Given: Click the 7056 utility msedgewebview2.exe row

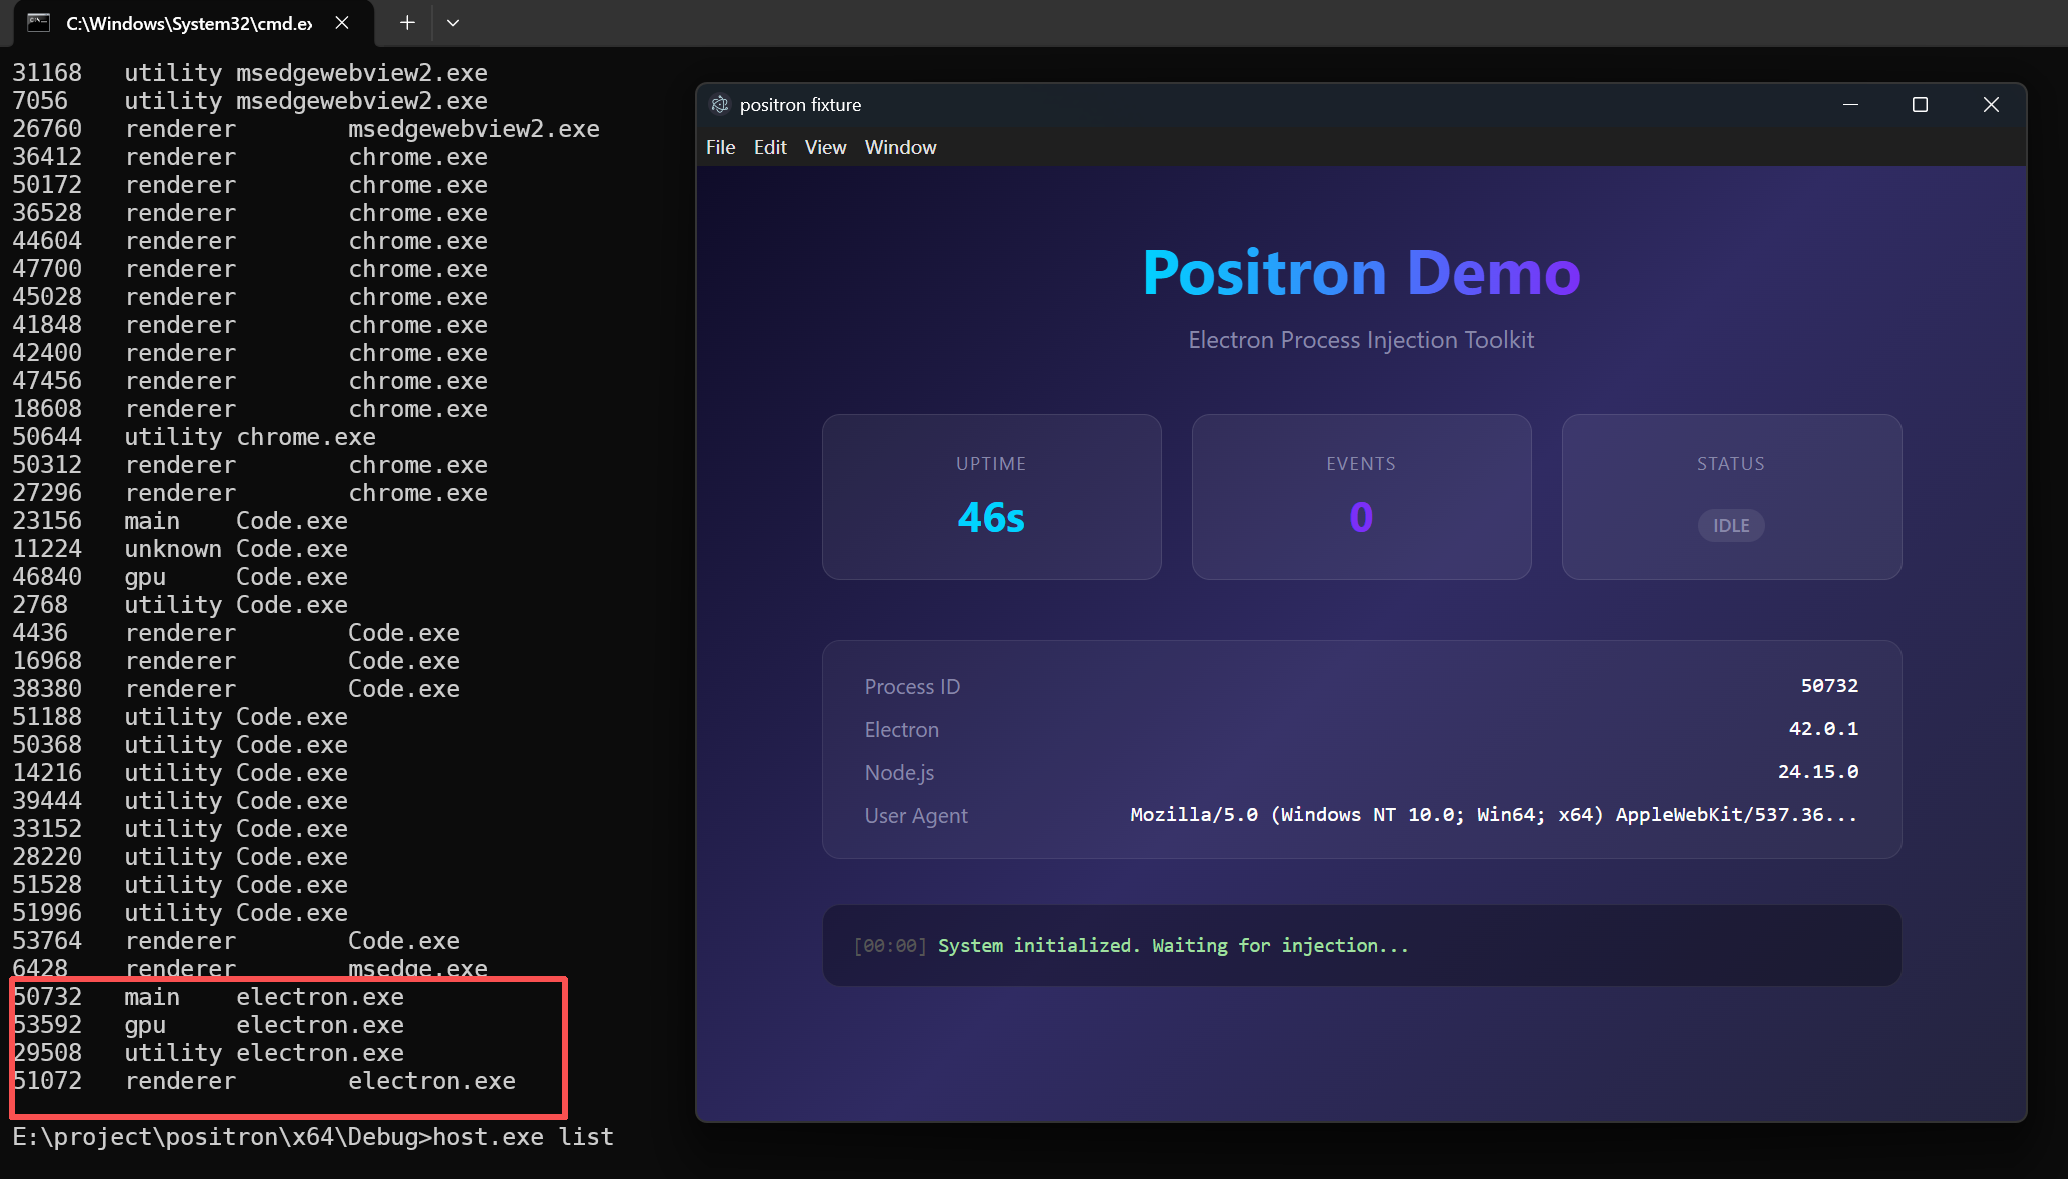Looking at the screenshot, I should click(250, 101).
